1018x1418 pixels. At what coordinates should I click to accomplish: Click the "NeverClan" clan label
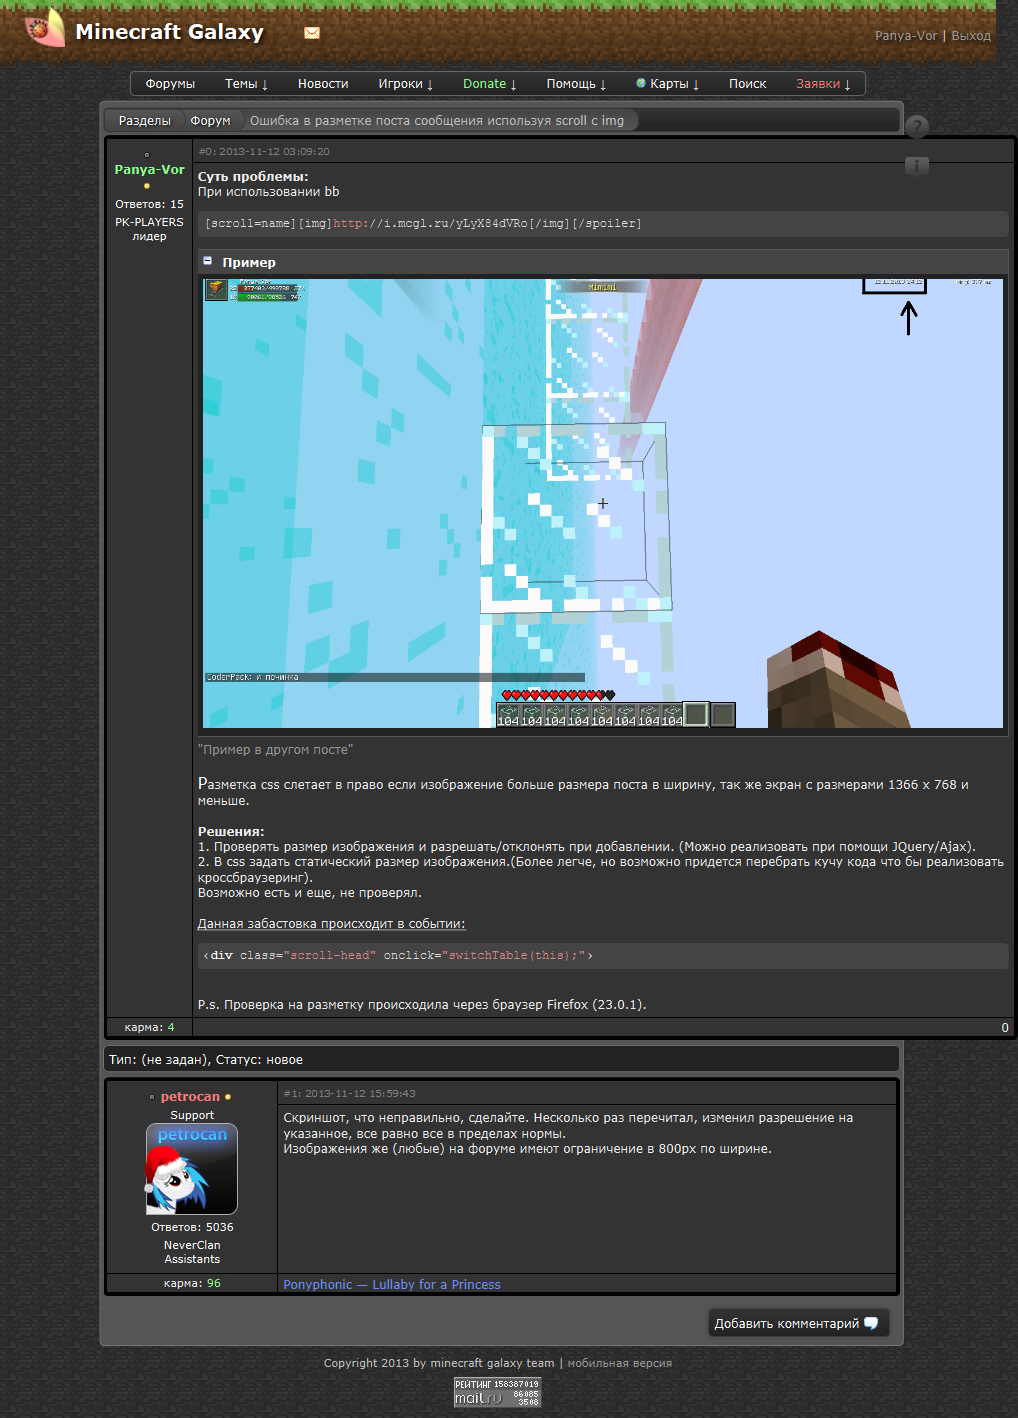tap(192, 1245)
